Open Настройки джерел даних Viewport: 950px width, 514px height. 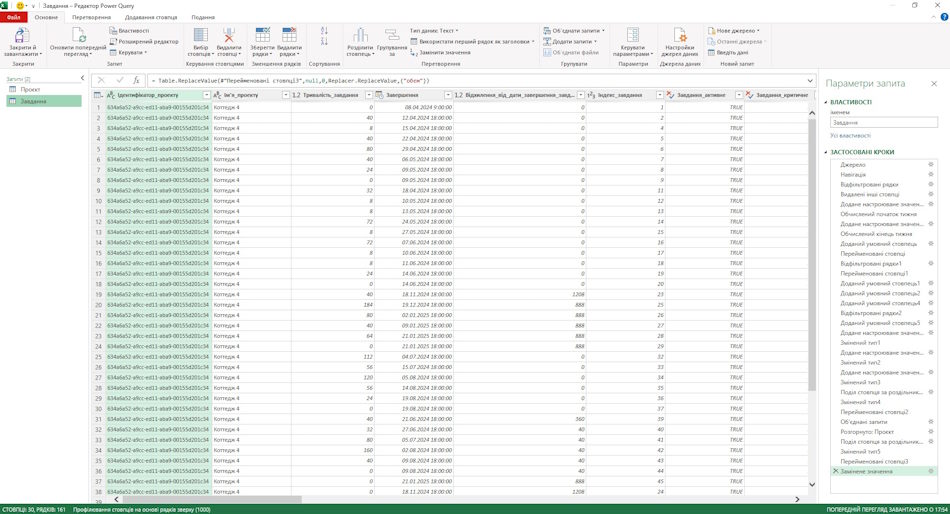680,42
